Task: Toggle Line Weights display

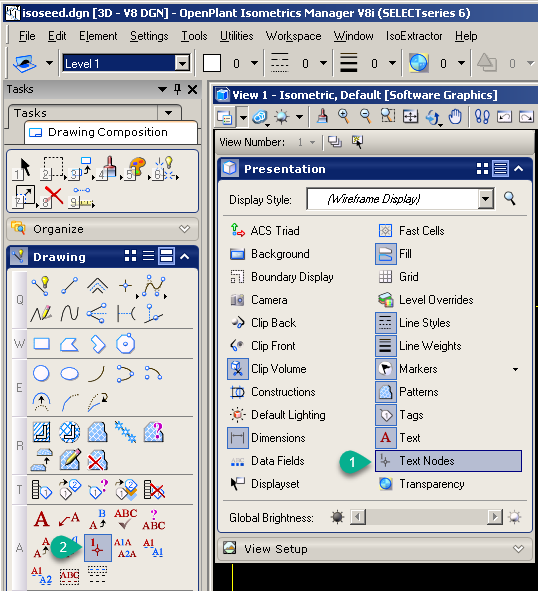Action: (x=418, y=346)
